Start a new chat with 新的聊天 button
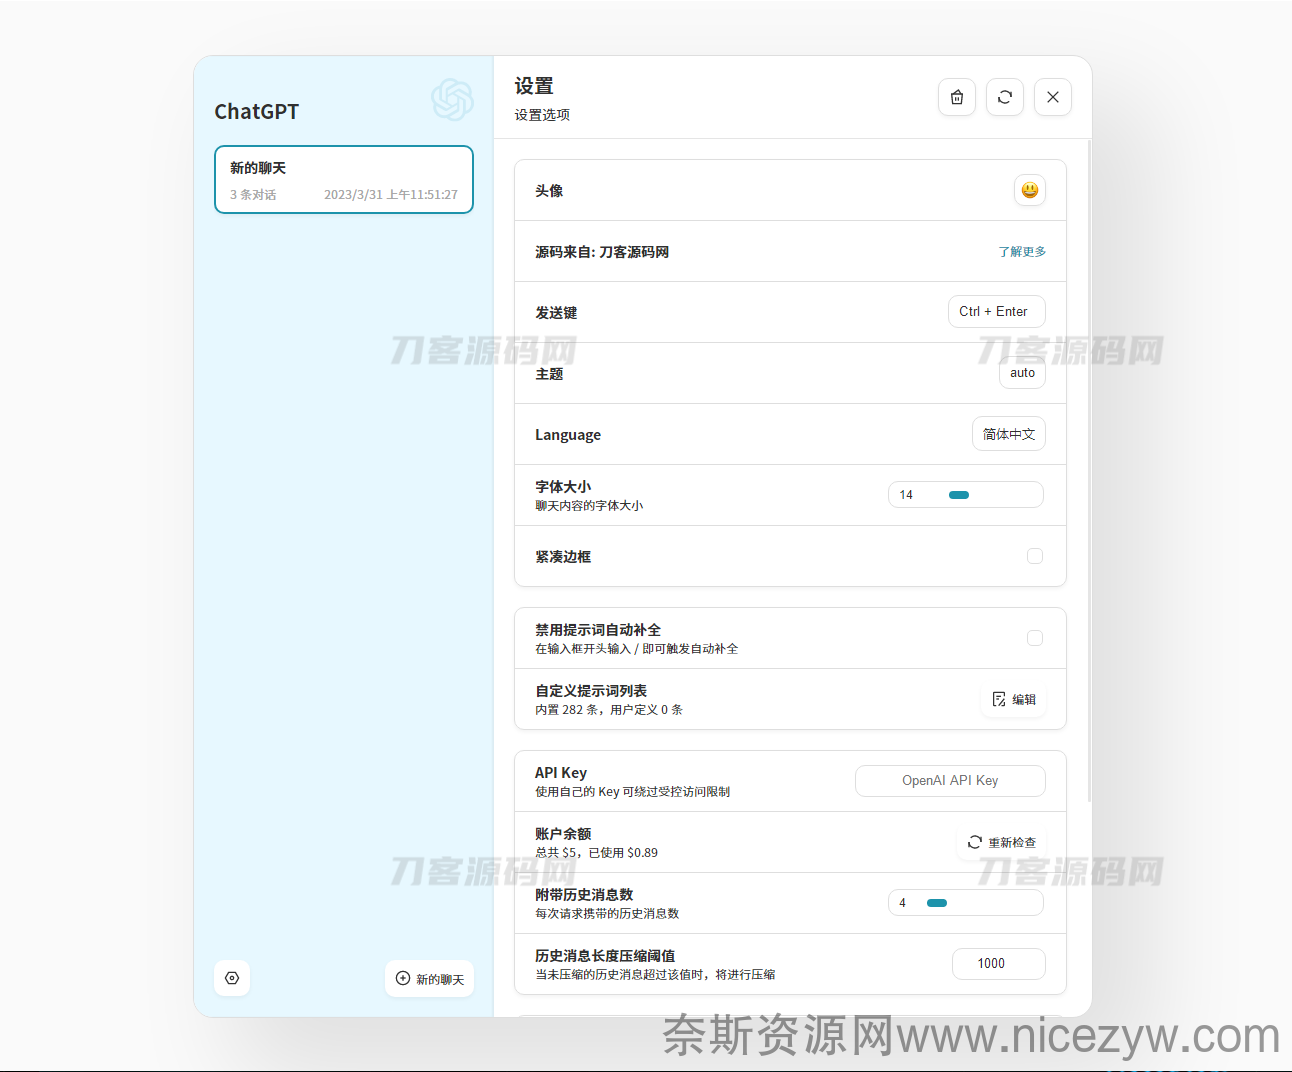 tap(430, 979)
